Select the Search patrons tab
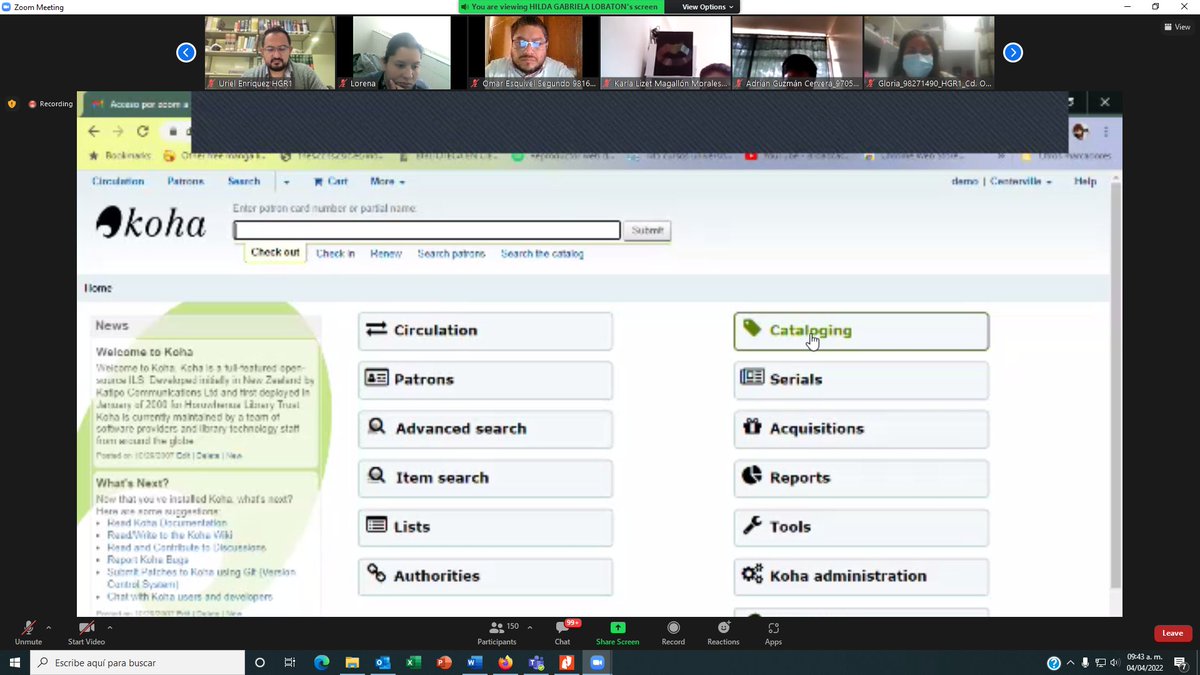 451,254
